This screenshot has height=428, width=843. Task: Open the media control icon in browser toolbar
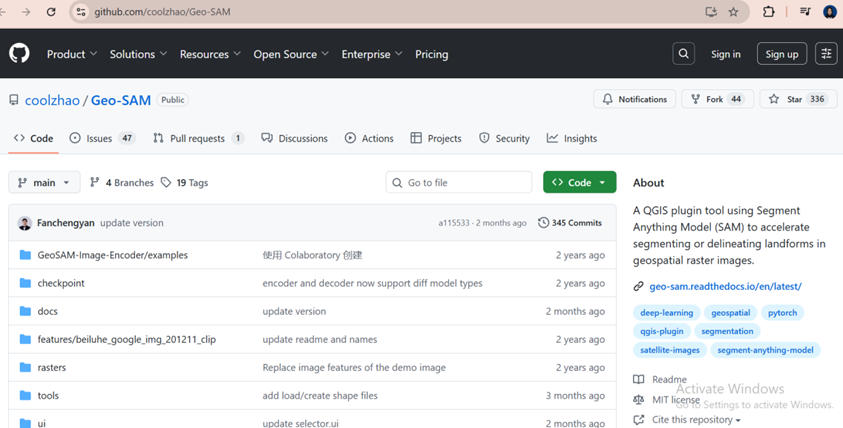805,11
